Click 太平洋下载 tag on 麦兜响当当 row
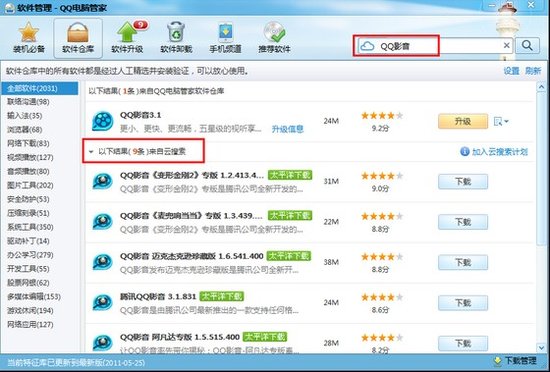 click(x=290, y=215)
